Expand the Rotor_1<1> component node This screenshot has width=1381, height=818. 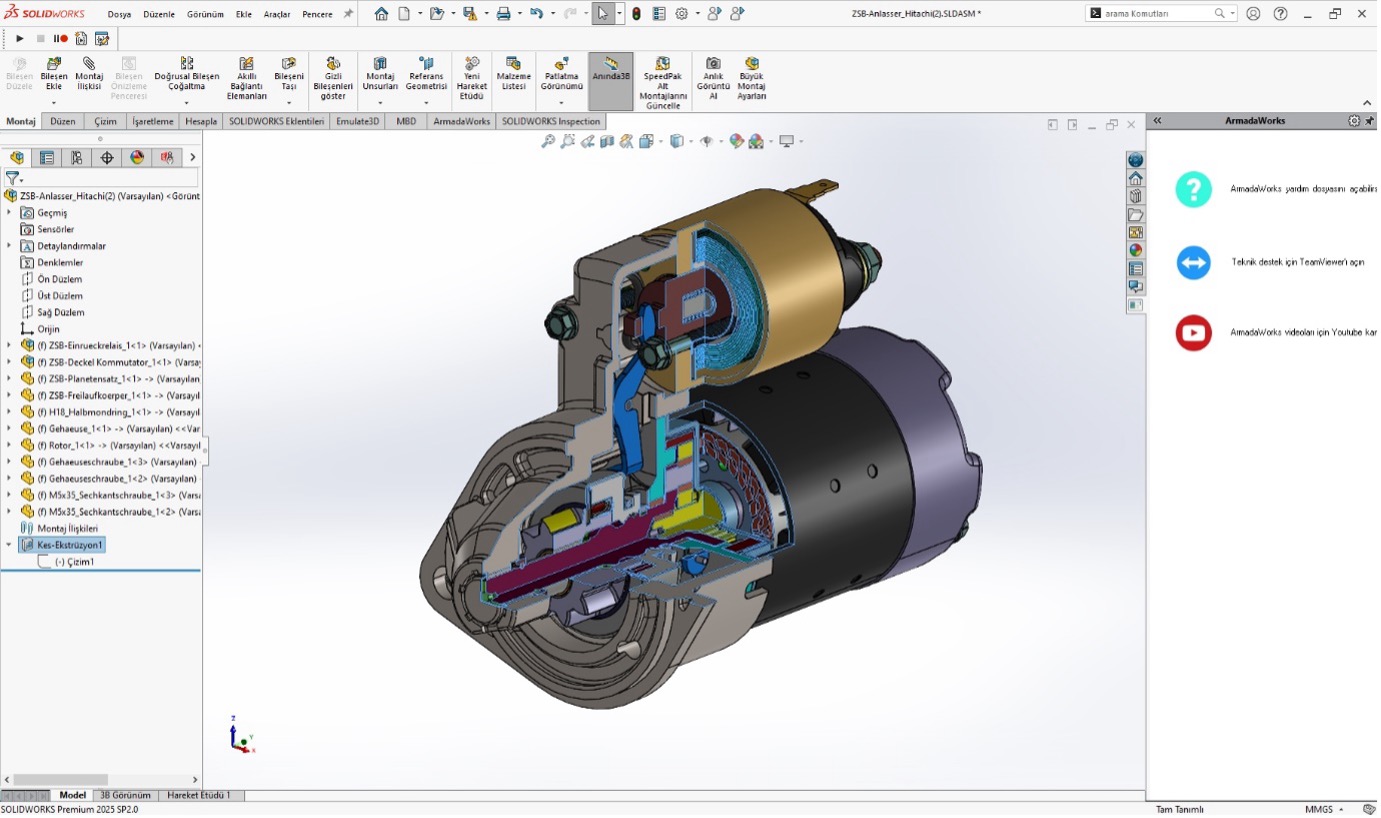9,446
